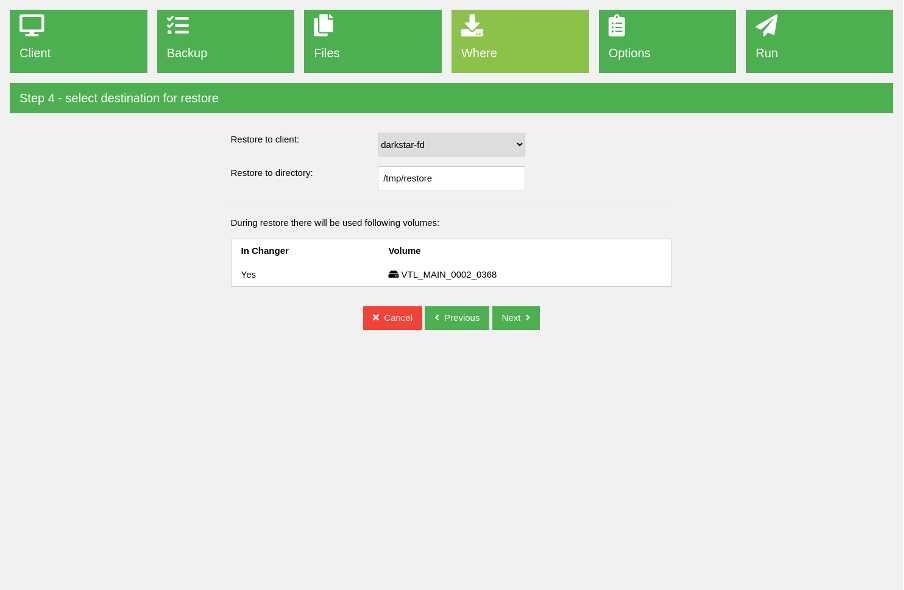Click the Backup step checklist icon

(178, 26)
